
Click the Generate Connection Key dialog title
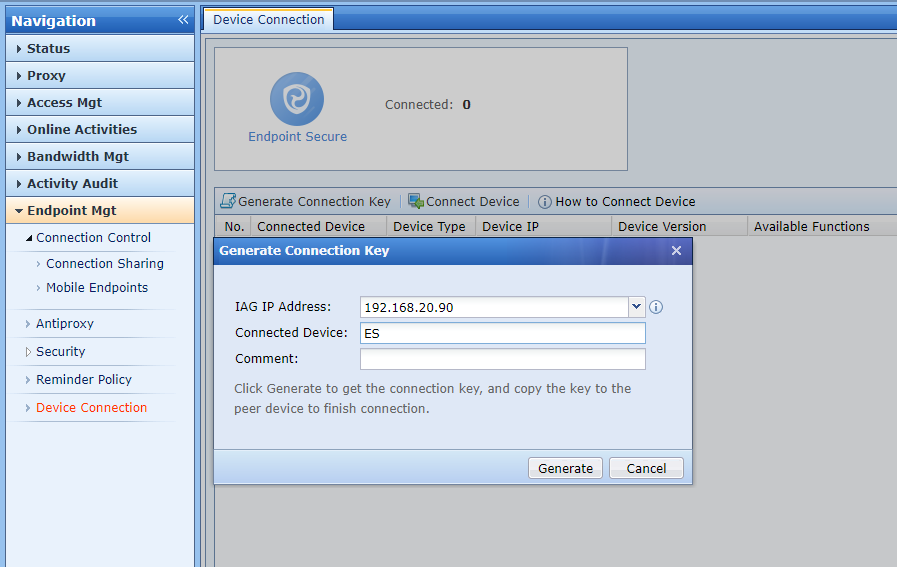coord(304,251)
